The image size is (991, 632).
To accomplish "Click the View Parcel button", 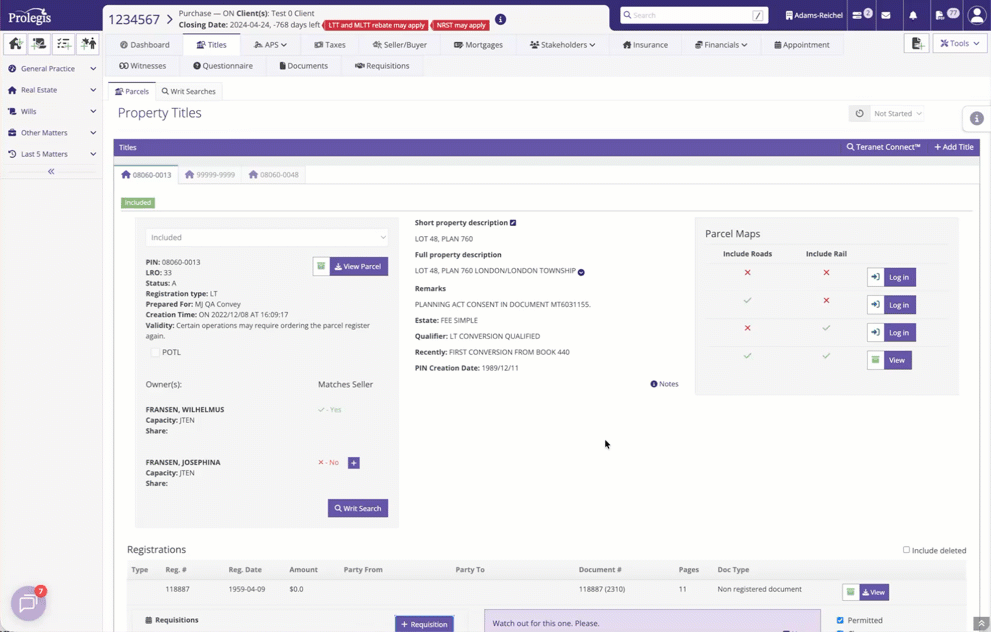I will pyautogui.click(x=359, y=267).
